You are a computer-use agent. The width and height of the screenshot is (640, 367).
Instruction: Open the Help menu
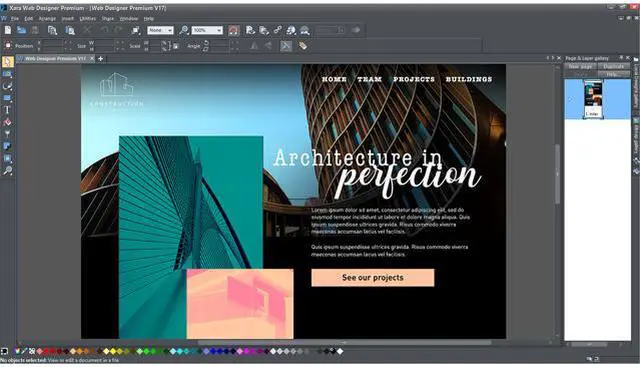(x=149, y=19)
